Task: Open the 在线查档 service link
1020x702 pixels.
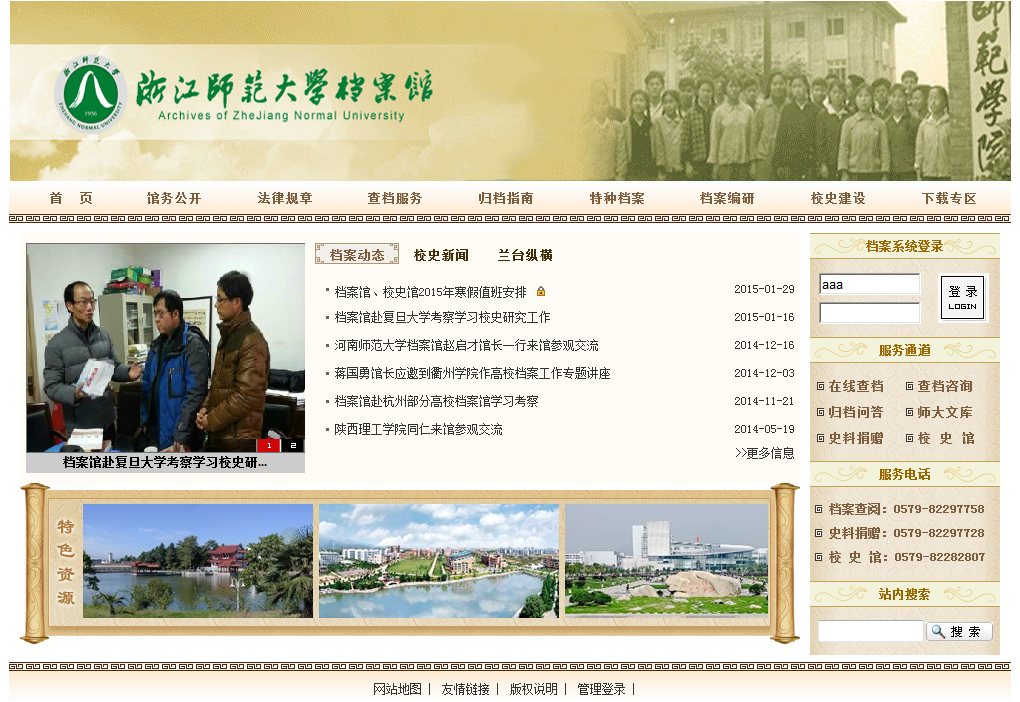Action: tap(856, 386)
